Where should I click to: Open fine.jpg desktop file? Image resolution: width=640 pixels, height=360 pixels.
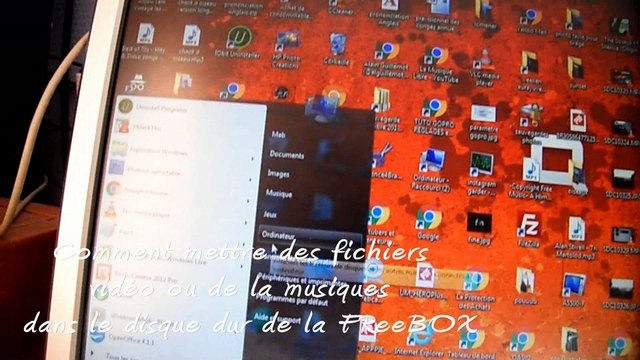(x=479, y=228)
